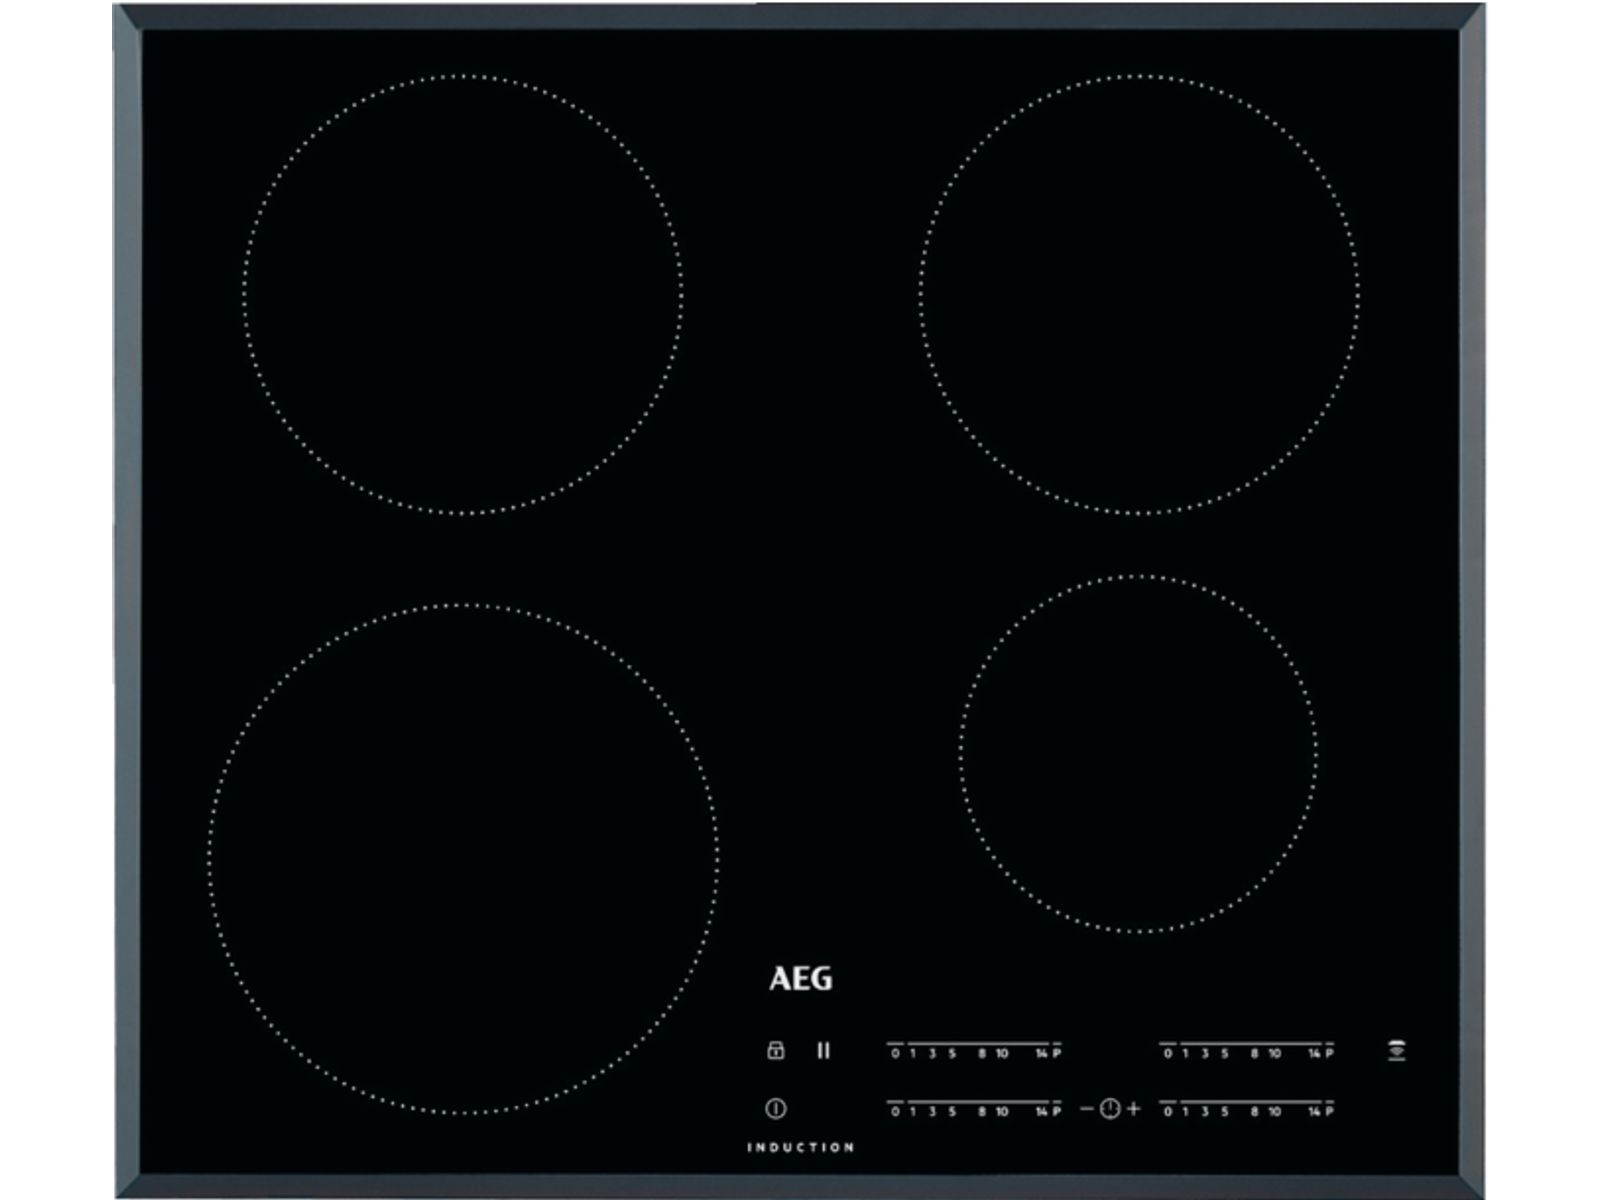Tap the timer clock icon
The image size is (1600, 1200).
click(1109, 1109)
